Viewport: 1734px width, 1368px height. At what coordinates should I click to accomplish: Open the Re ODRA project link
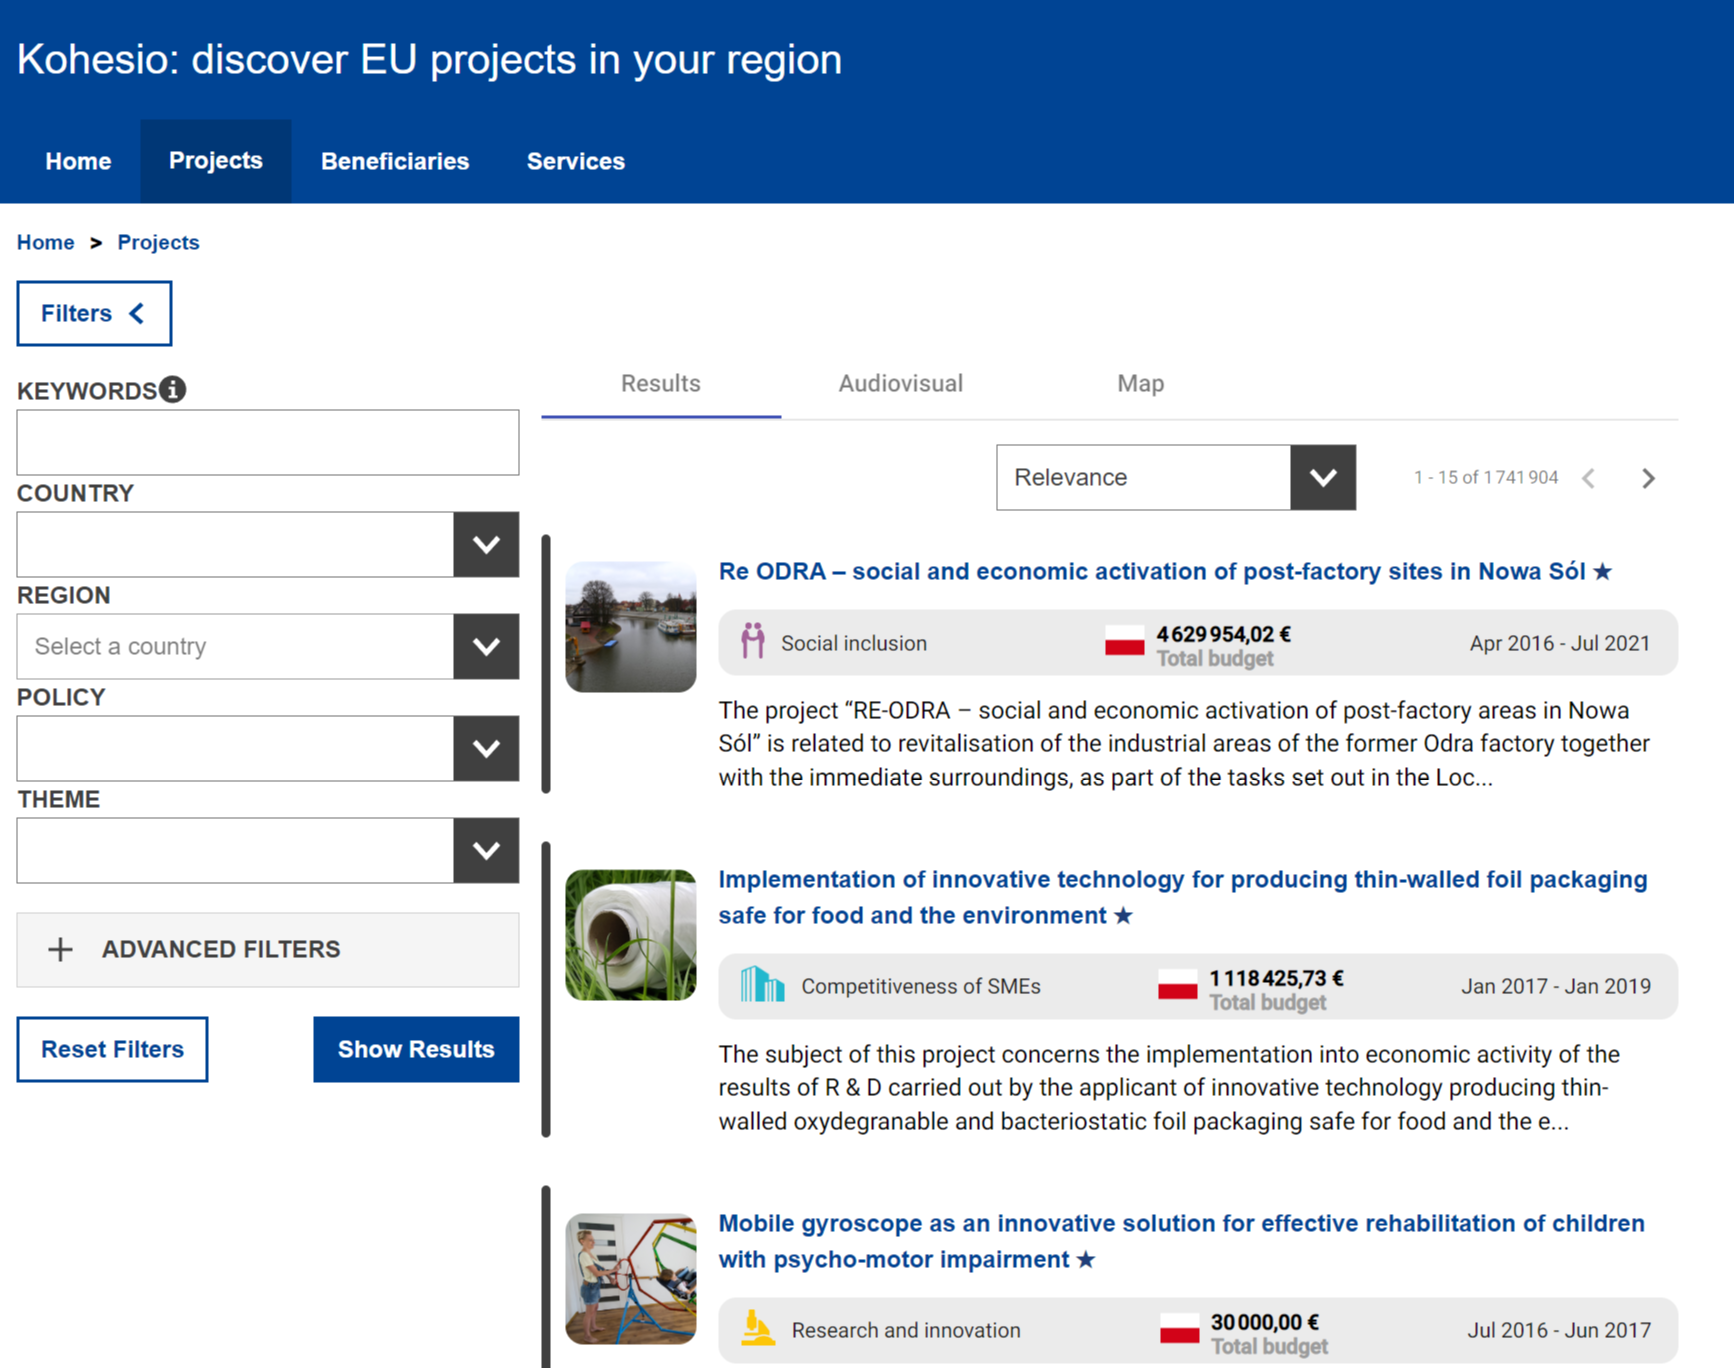click(x=1151, y=572)
